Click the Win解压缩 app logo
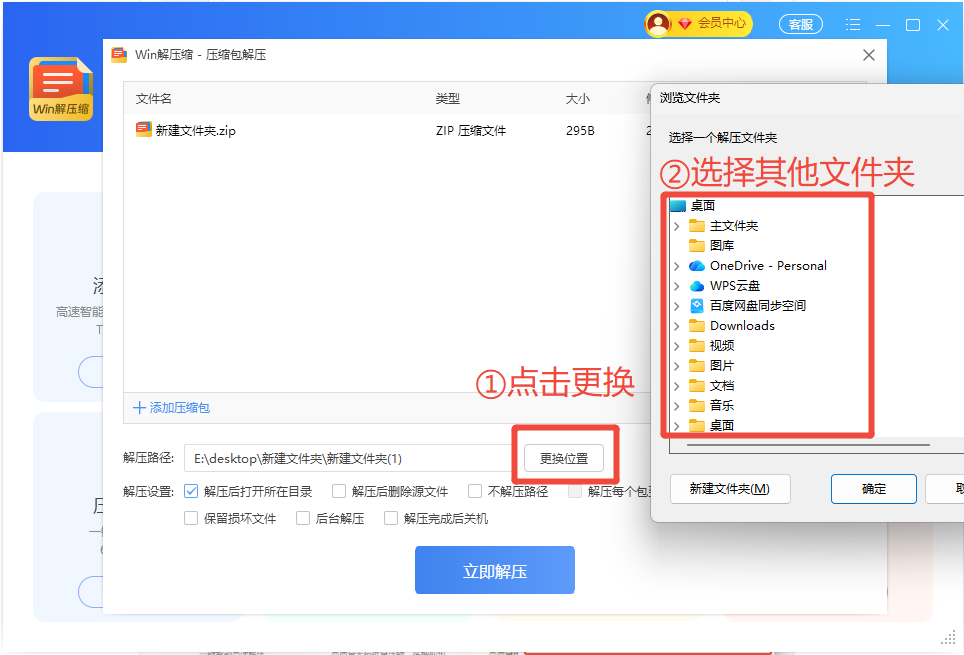 click(x=61, y=89)
